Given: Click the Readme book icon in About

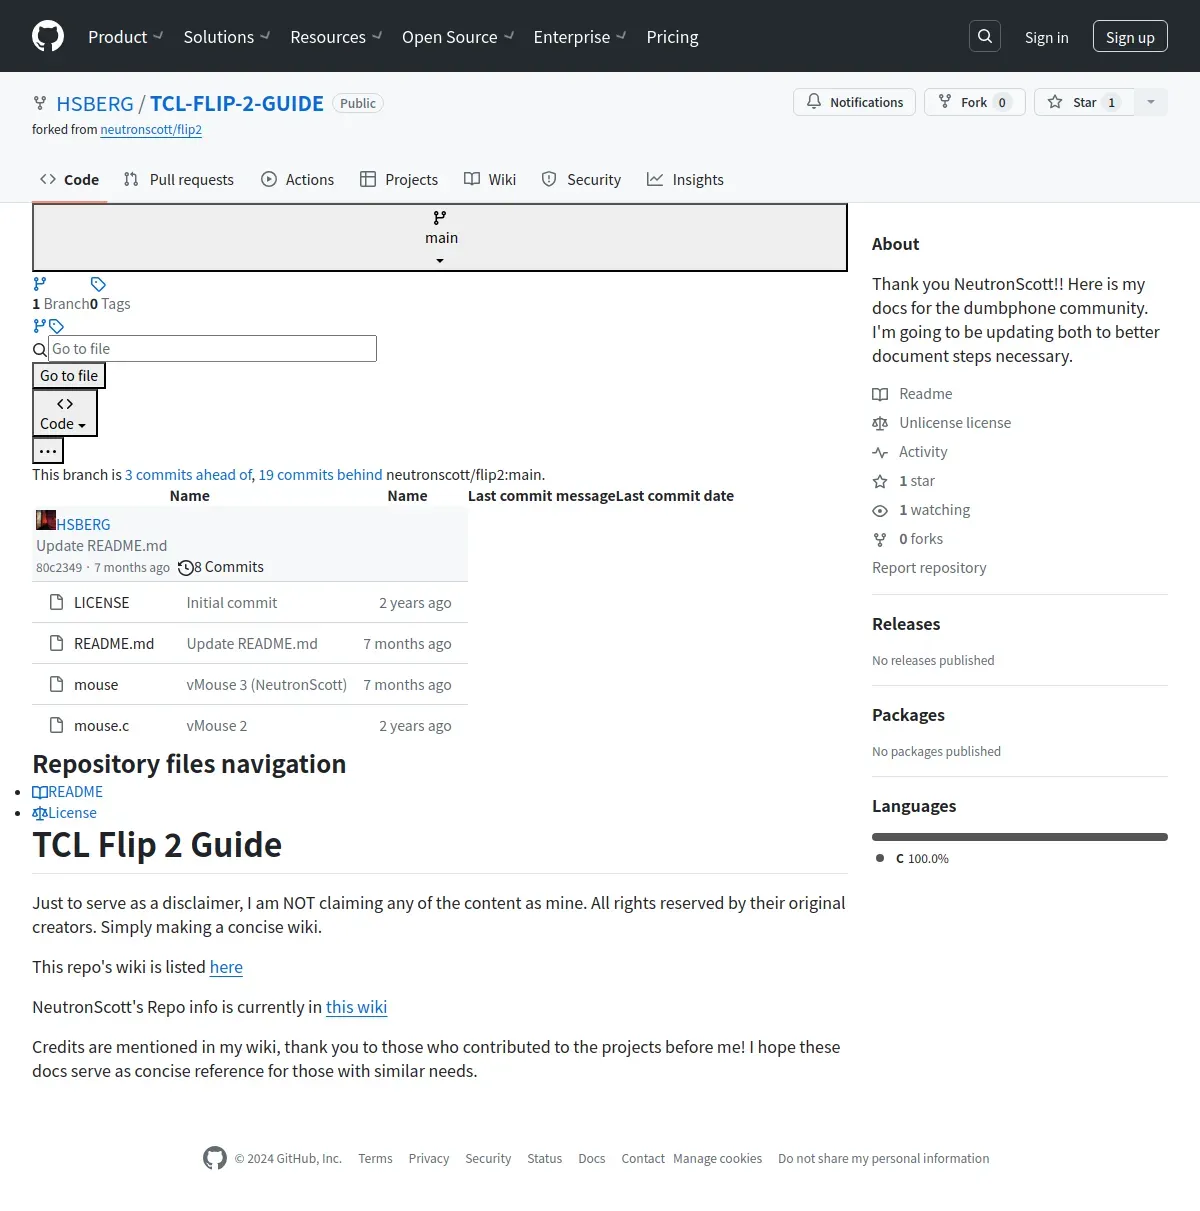Looking at the screenshot, I should coord(880,394).
